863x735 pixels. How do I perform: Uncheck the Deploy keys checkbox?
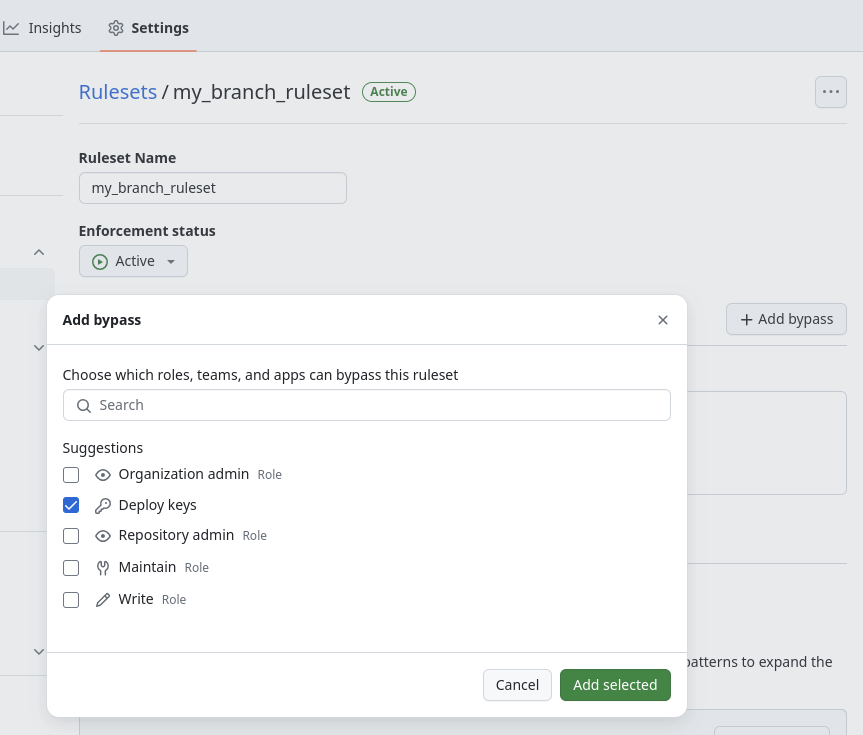(71, 505)
